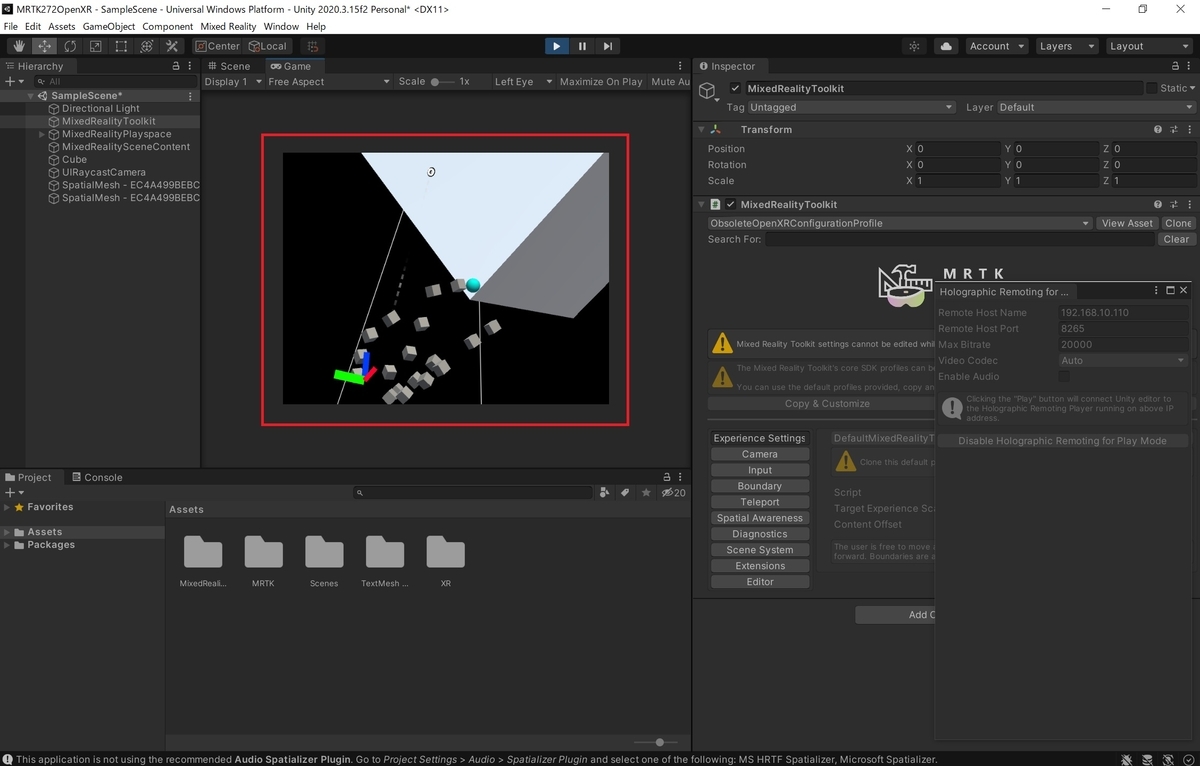Search project by type icon
The height and width of the screenshot is (766, 1200).
click(x=604, y=492)
